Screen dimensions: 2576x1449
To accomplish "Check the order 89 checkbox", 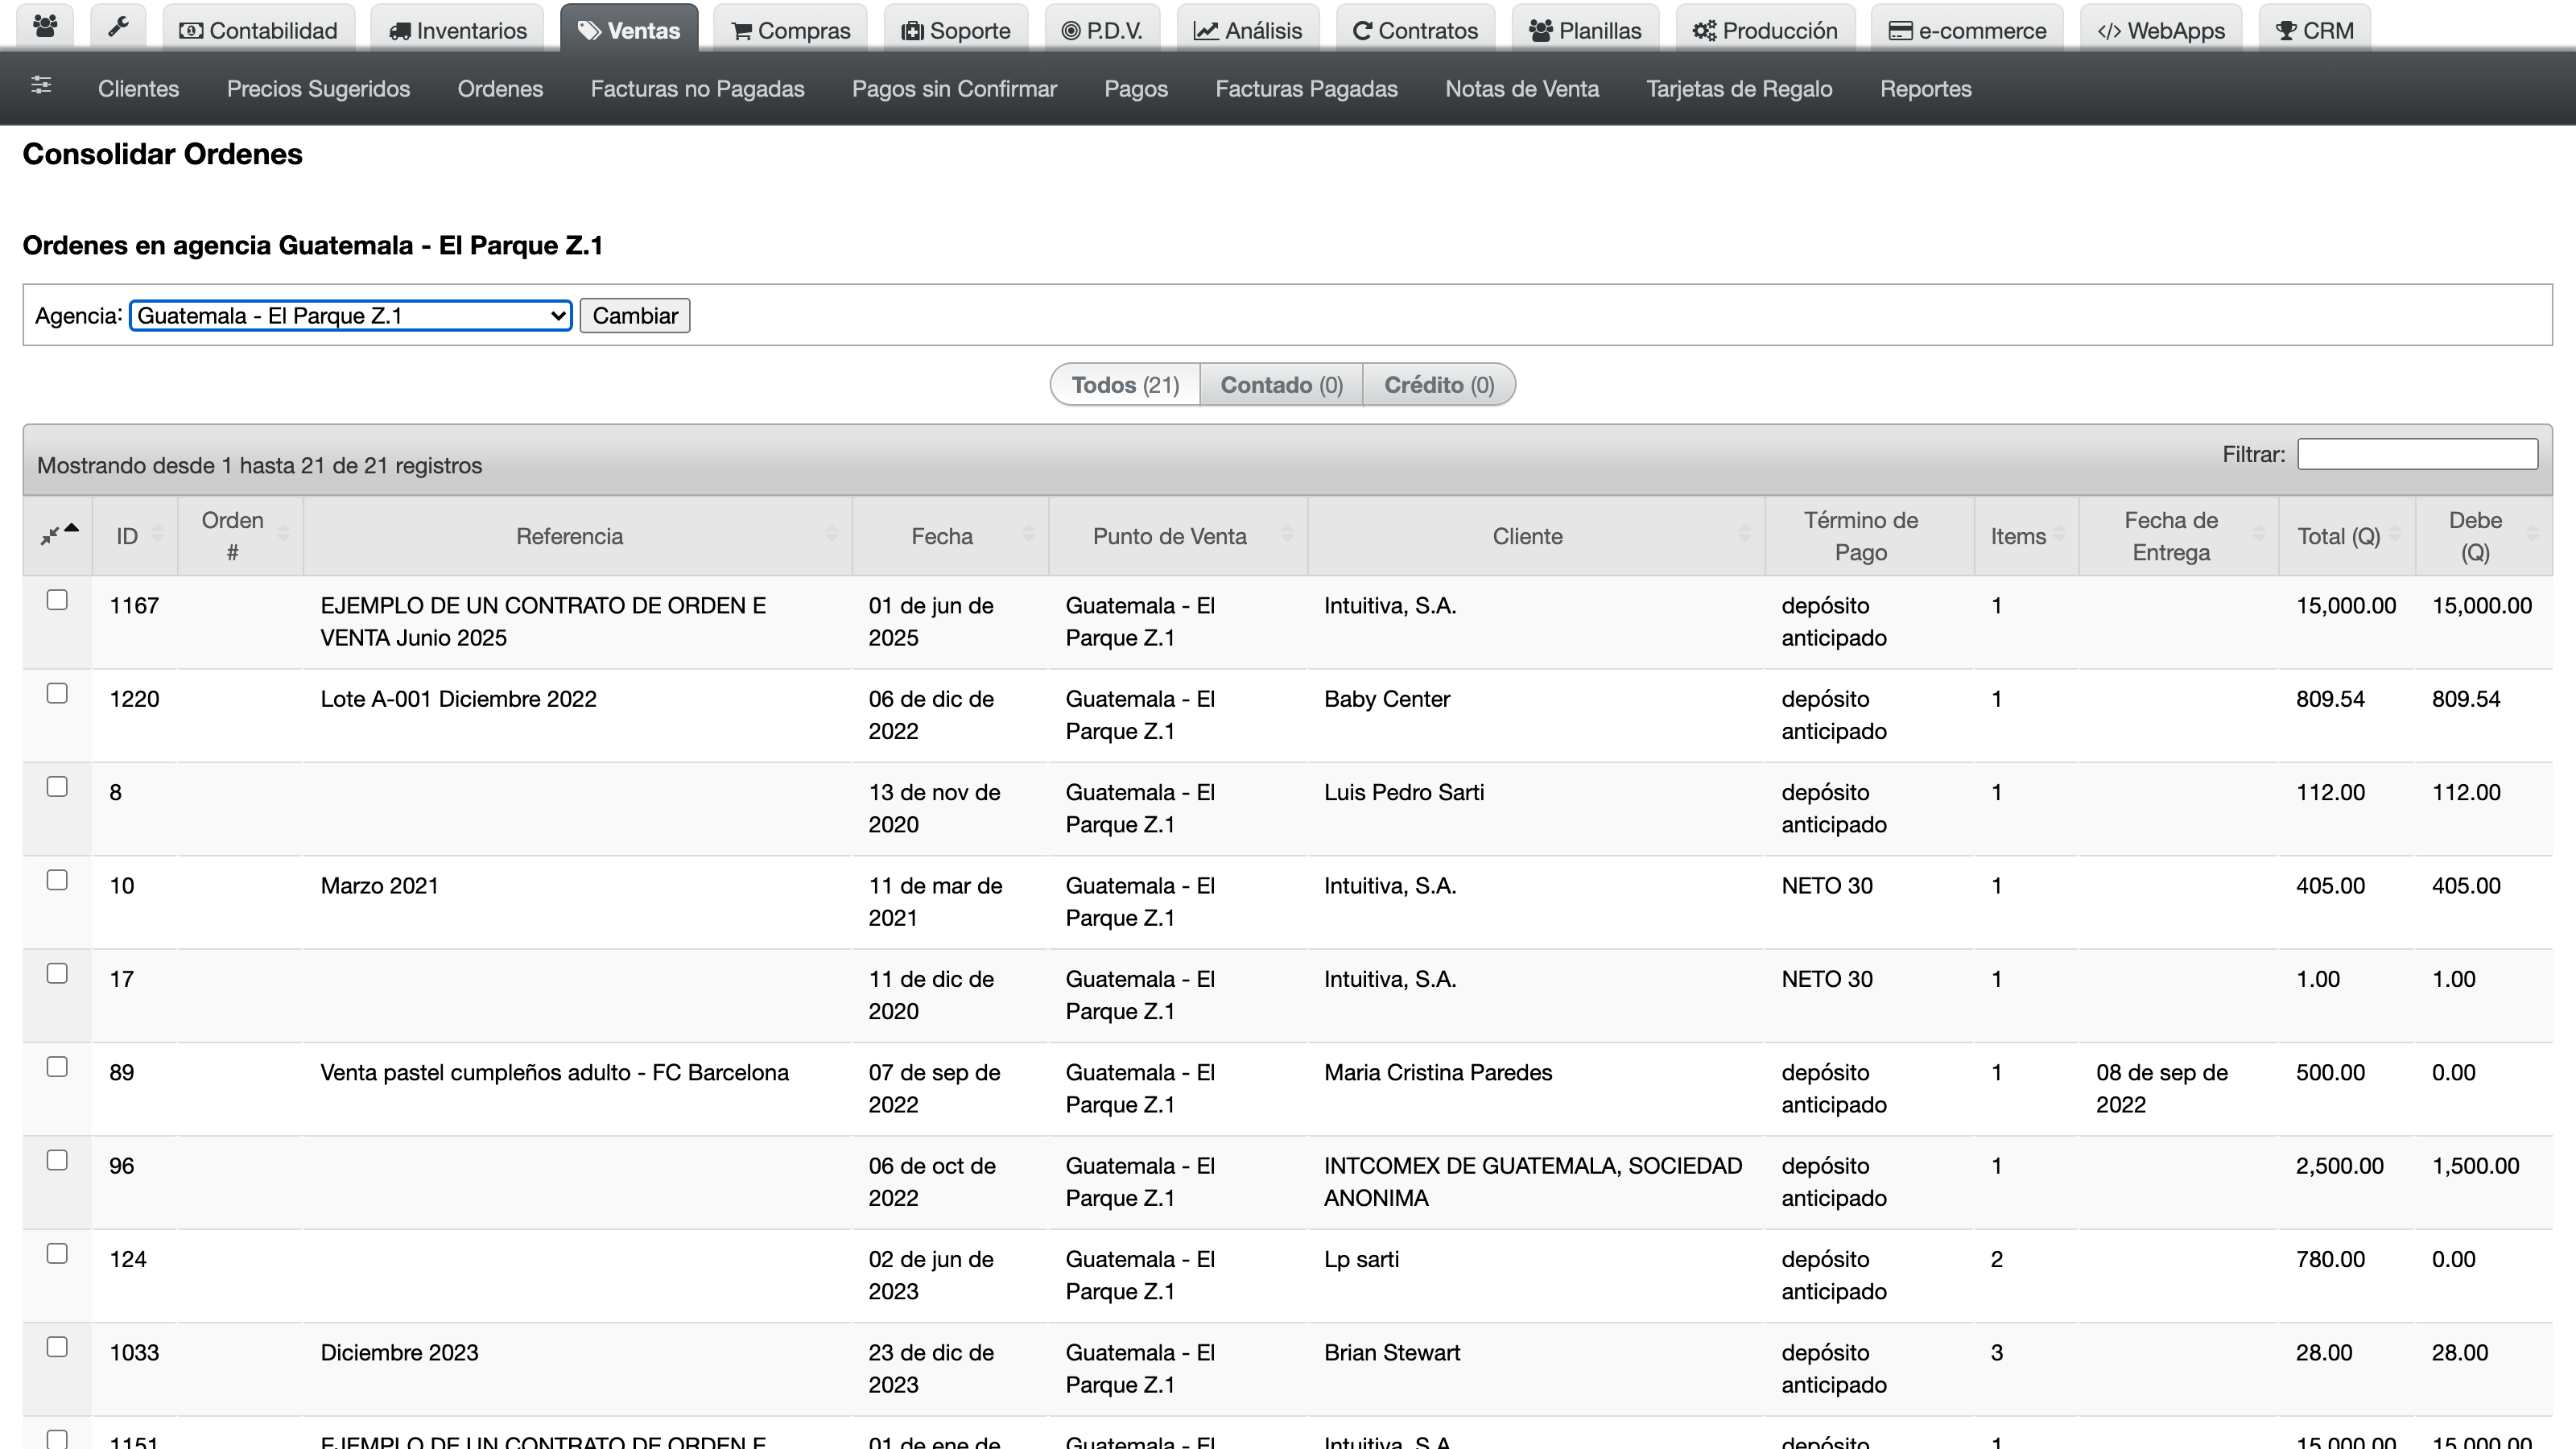I will [x=57, y=1067].
